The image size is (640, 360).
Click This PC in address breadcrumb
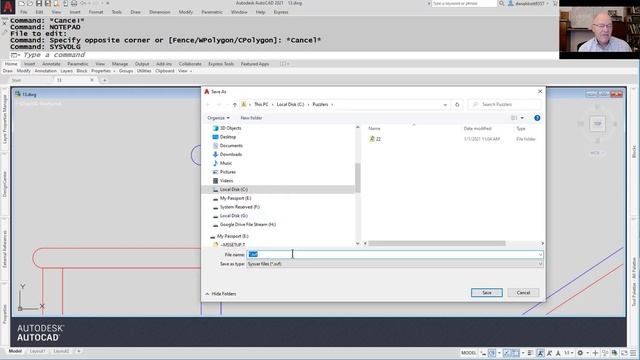[261, 104]
